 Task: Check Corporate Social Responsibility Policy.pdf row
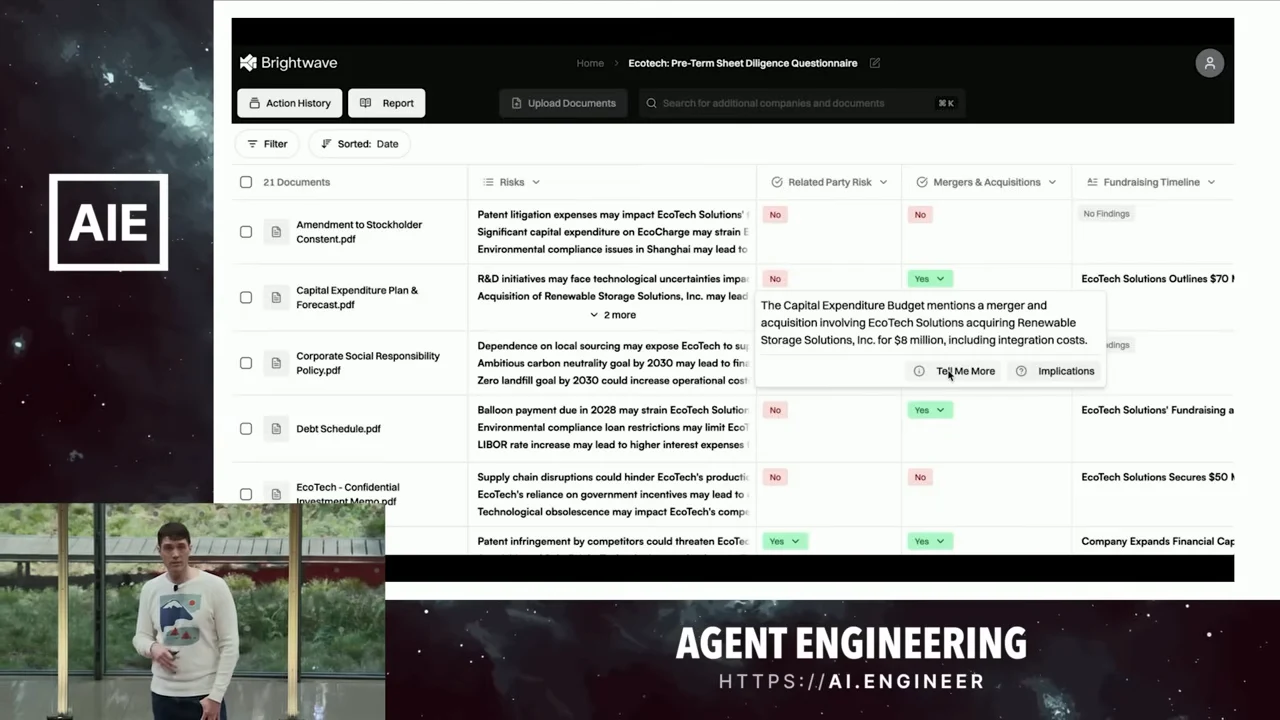(x=246, y=363)
